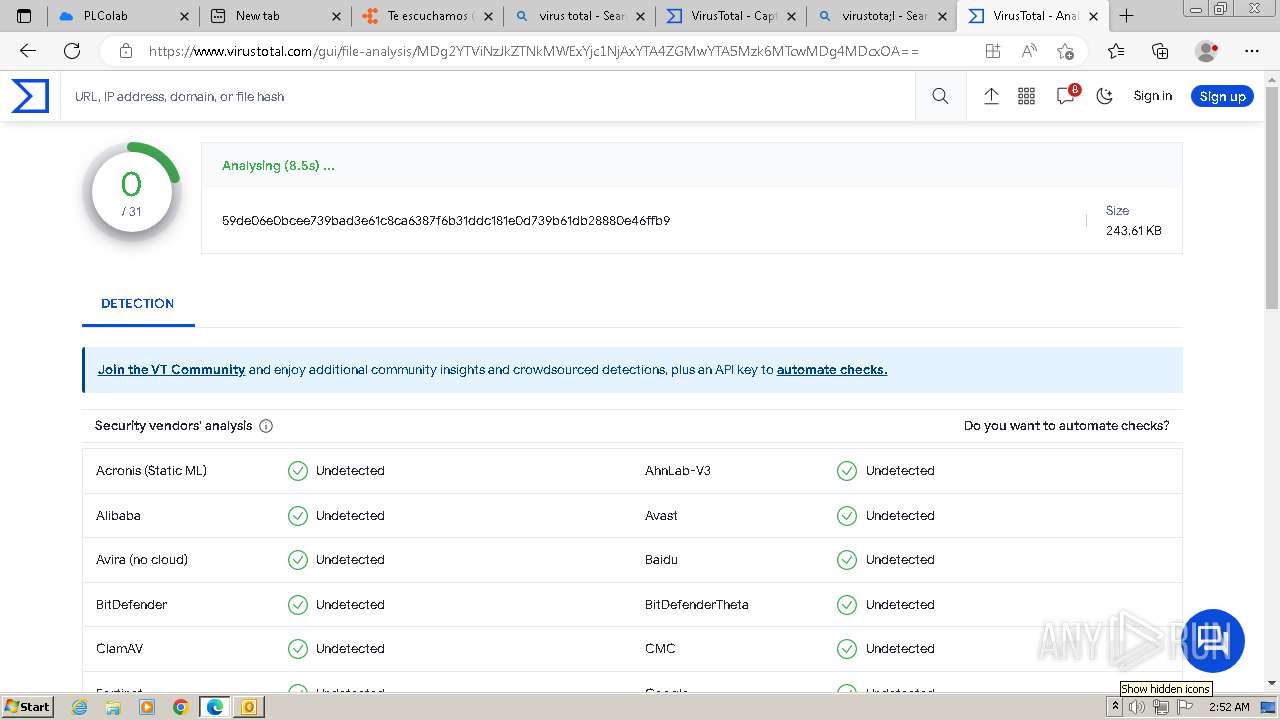
Task: Toggle dark mode moon icon
Action: (1105, 96)
